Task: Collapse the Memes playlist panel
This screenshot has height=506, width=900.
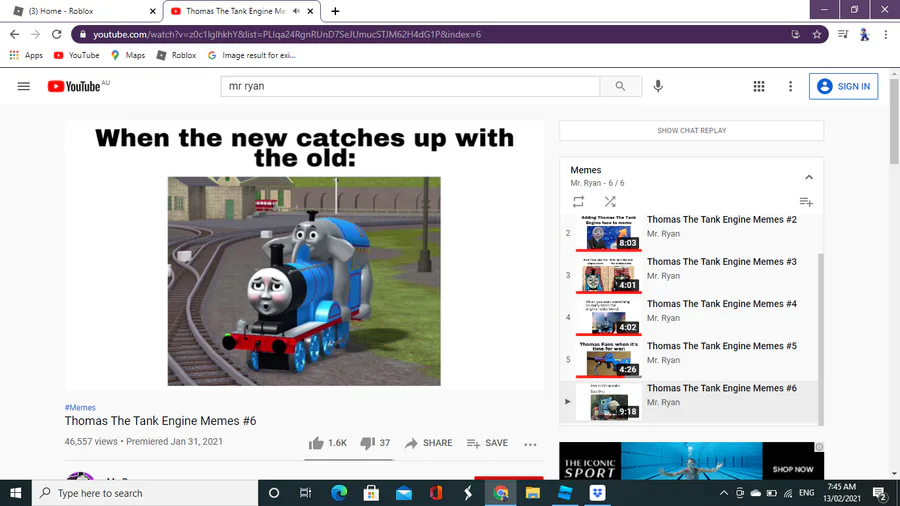Action: click(809, 177)
